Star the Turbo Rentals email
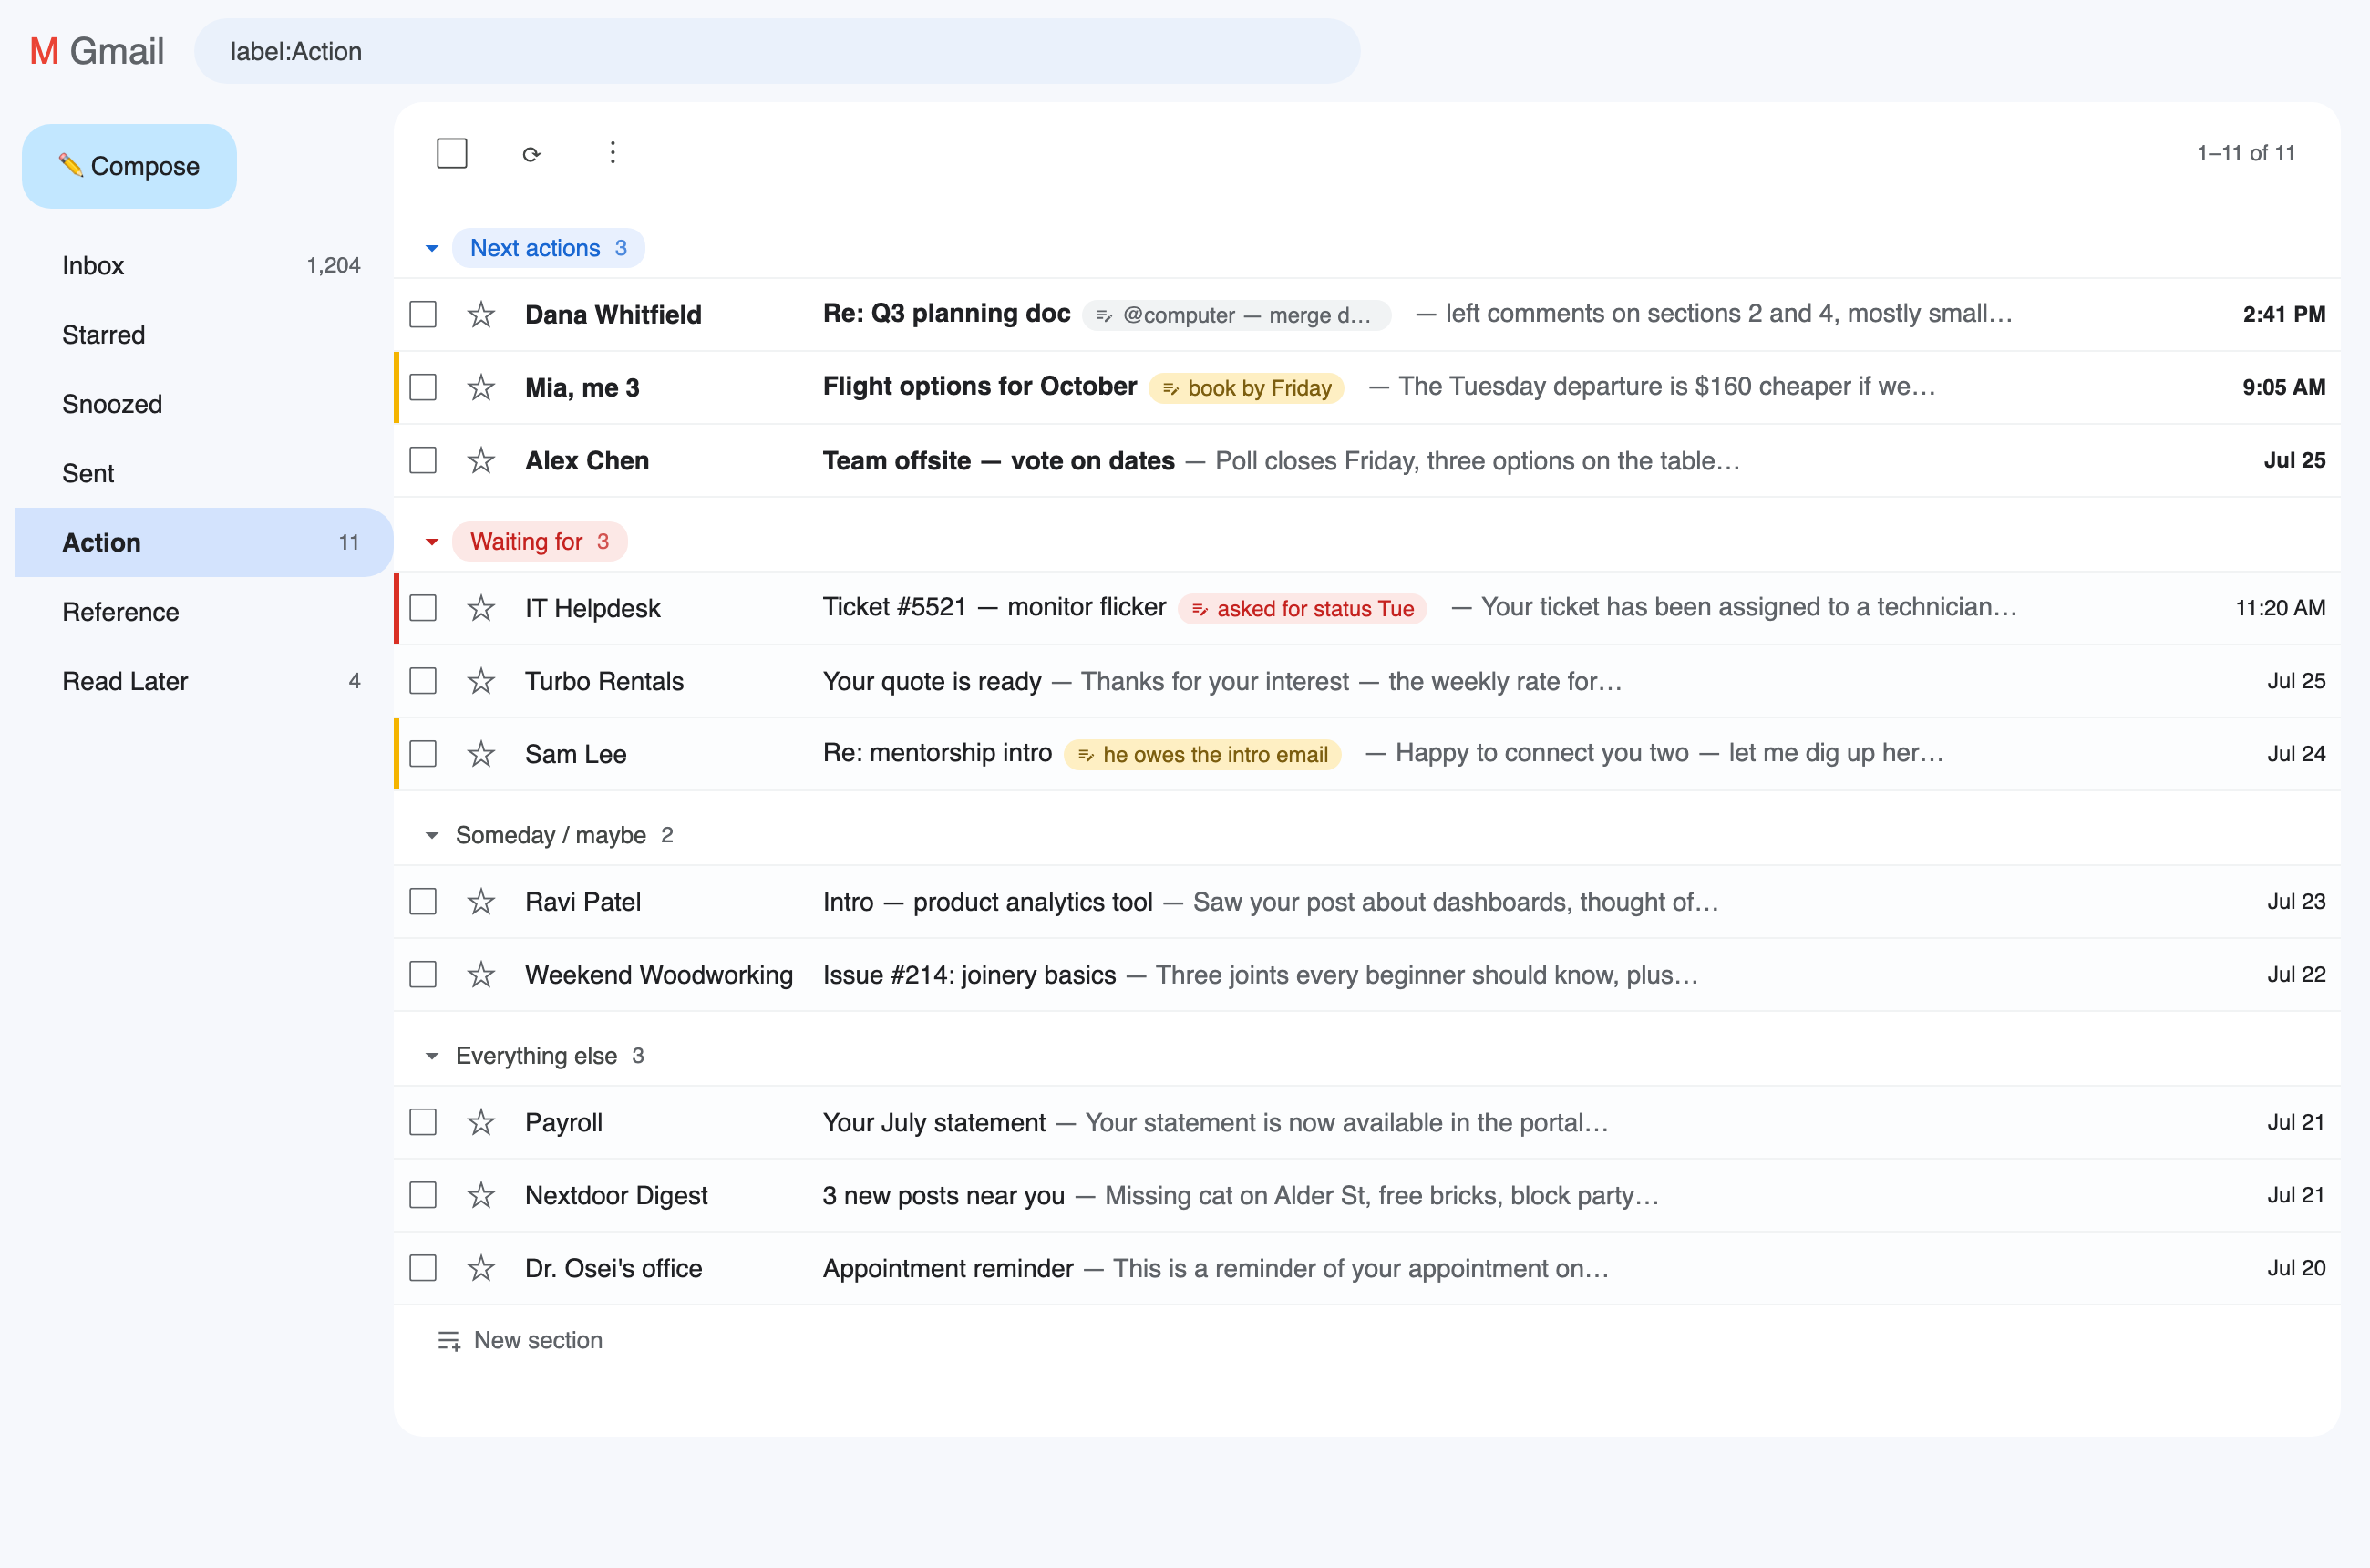This screenshot has height=1568, width=2370. pos(481,681)
